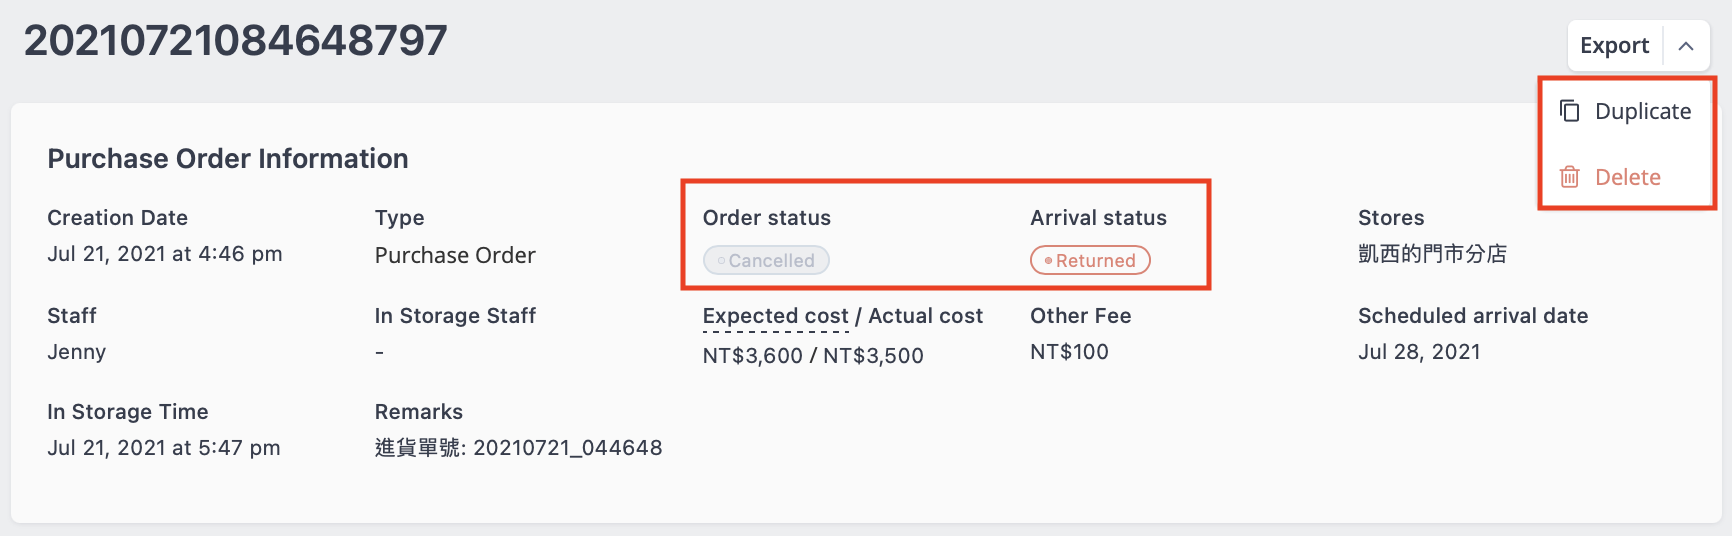Image resolution: width=1732 pixels, height=536 pixels.
Task: Click the staff name Jenny
Action: coord(76,352)
